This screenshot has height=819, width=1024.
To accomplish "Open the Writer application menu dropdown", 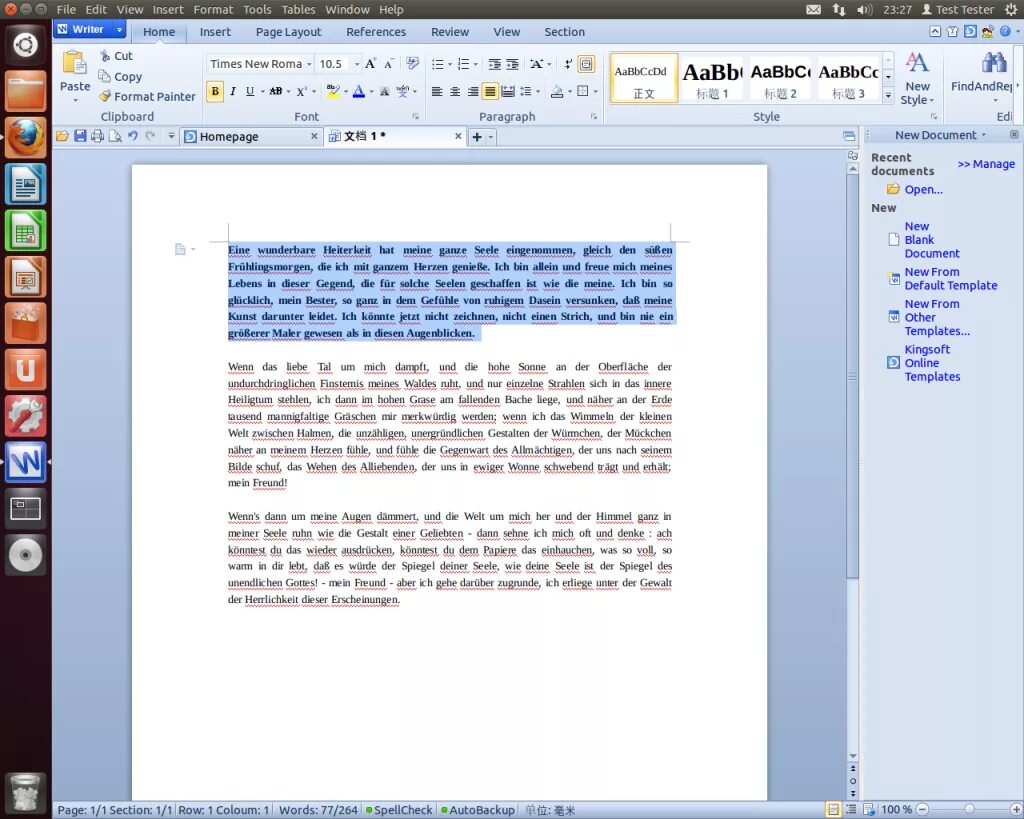I will point(120,29).
